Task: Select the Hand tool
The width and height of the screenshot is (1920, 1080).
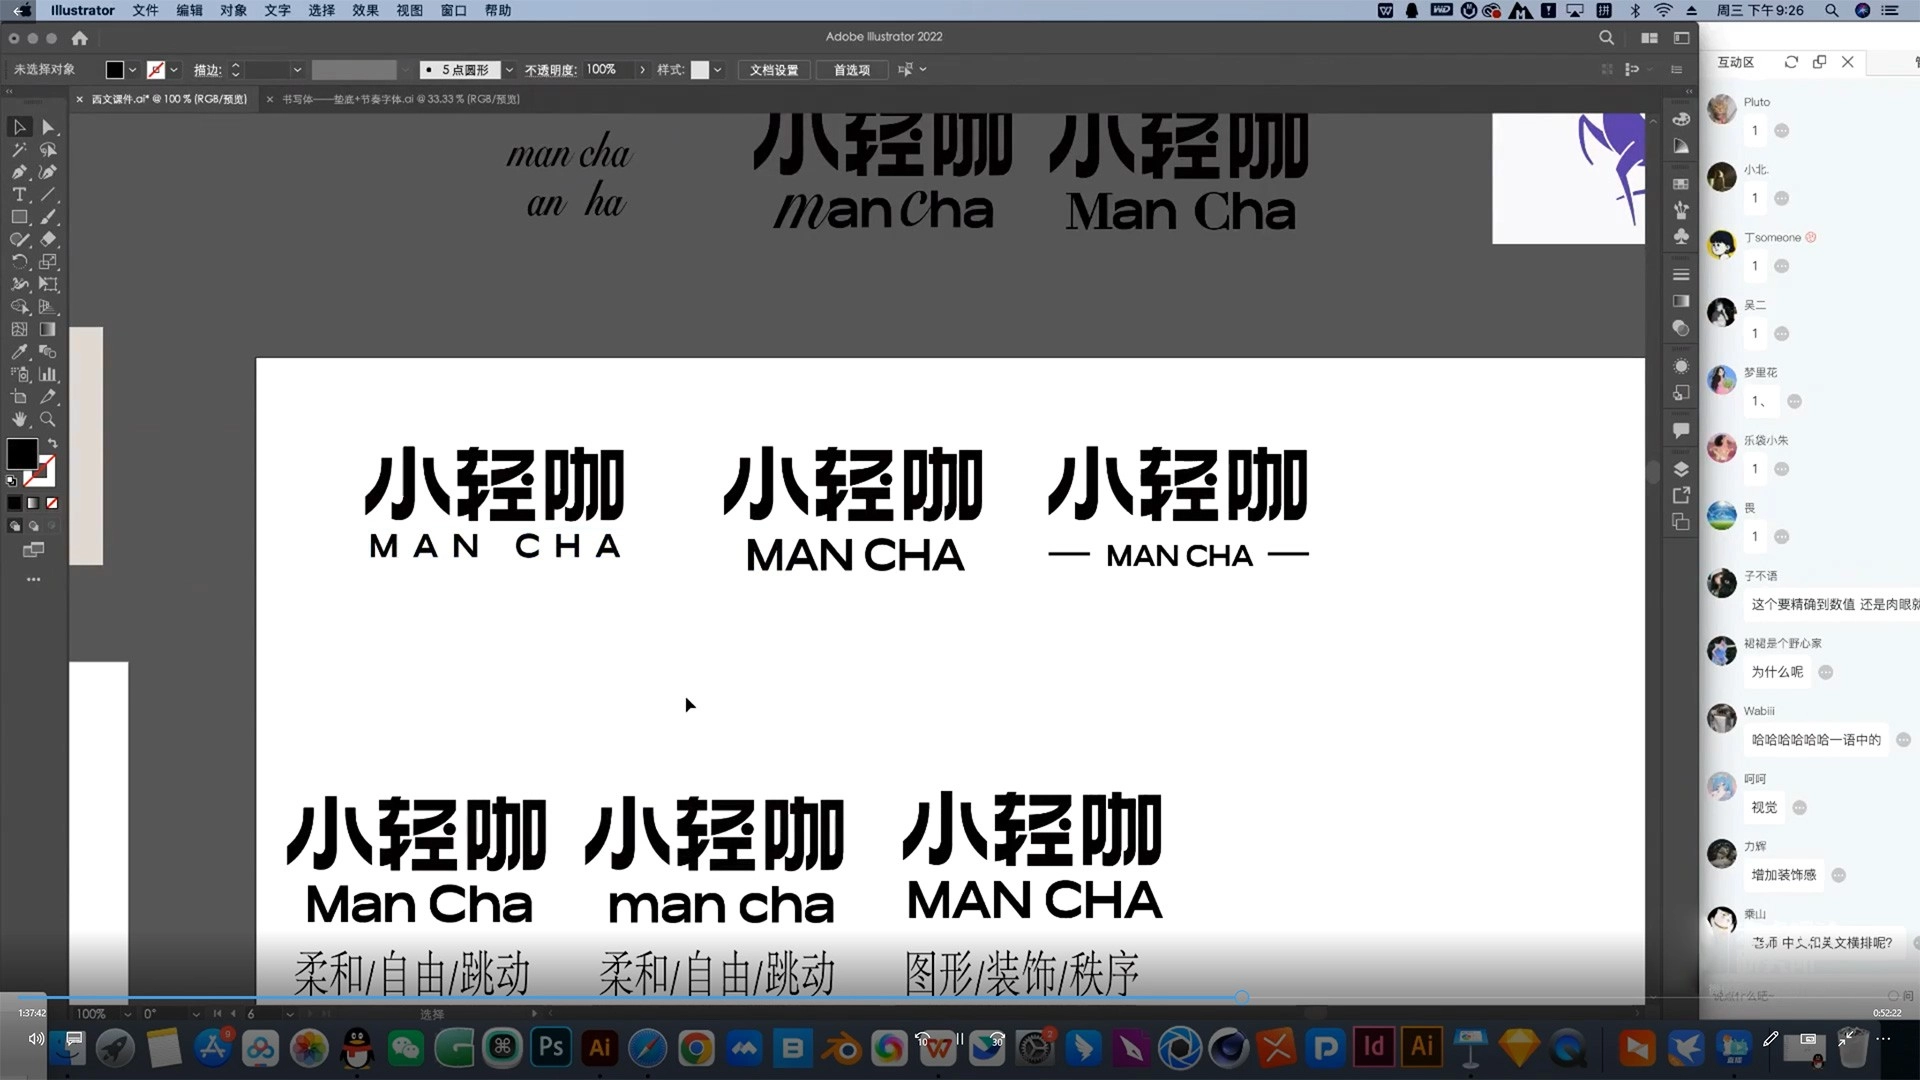Action: [x=20, y=418]
